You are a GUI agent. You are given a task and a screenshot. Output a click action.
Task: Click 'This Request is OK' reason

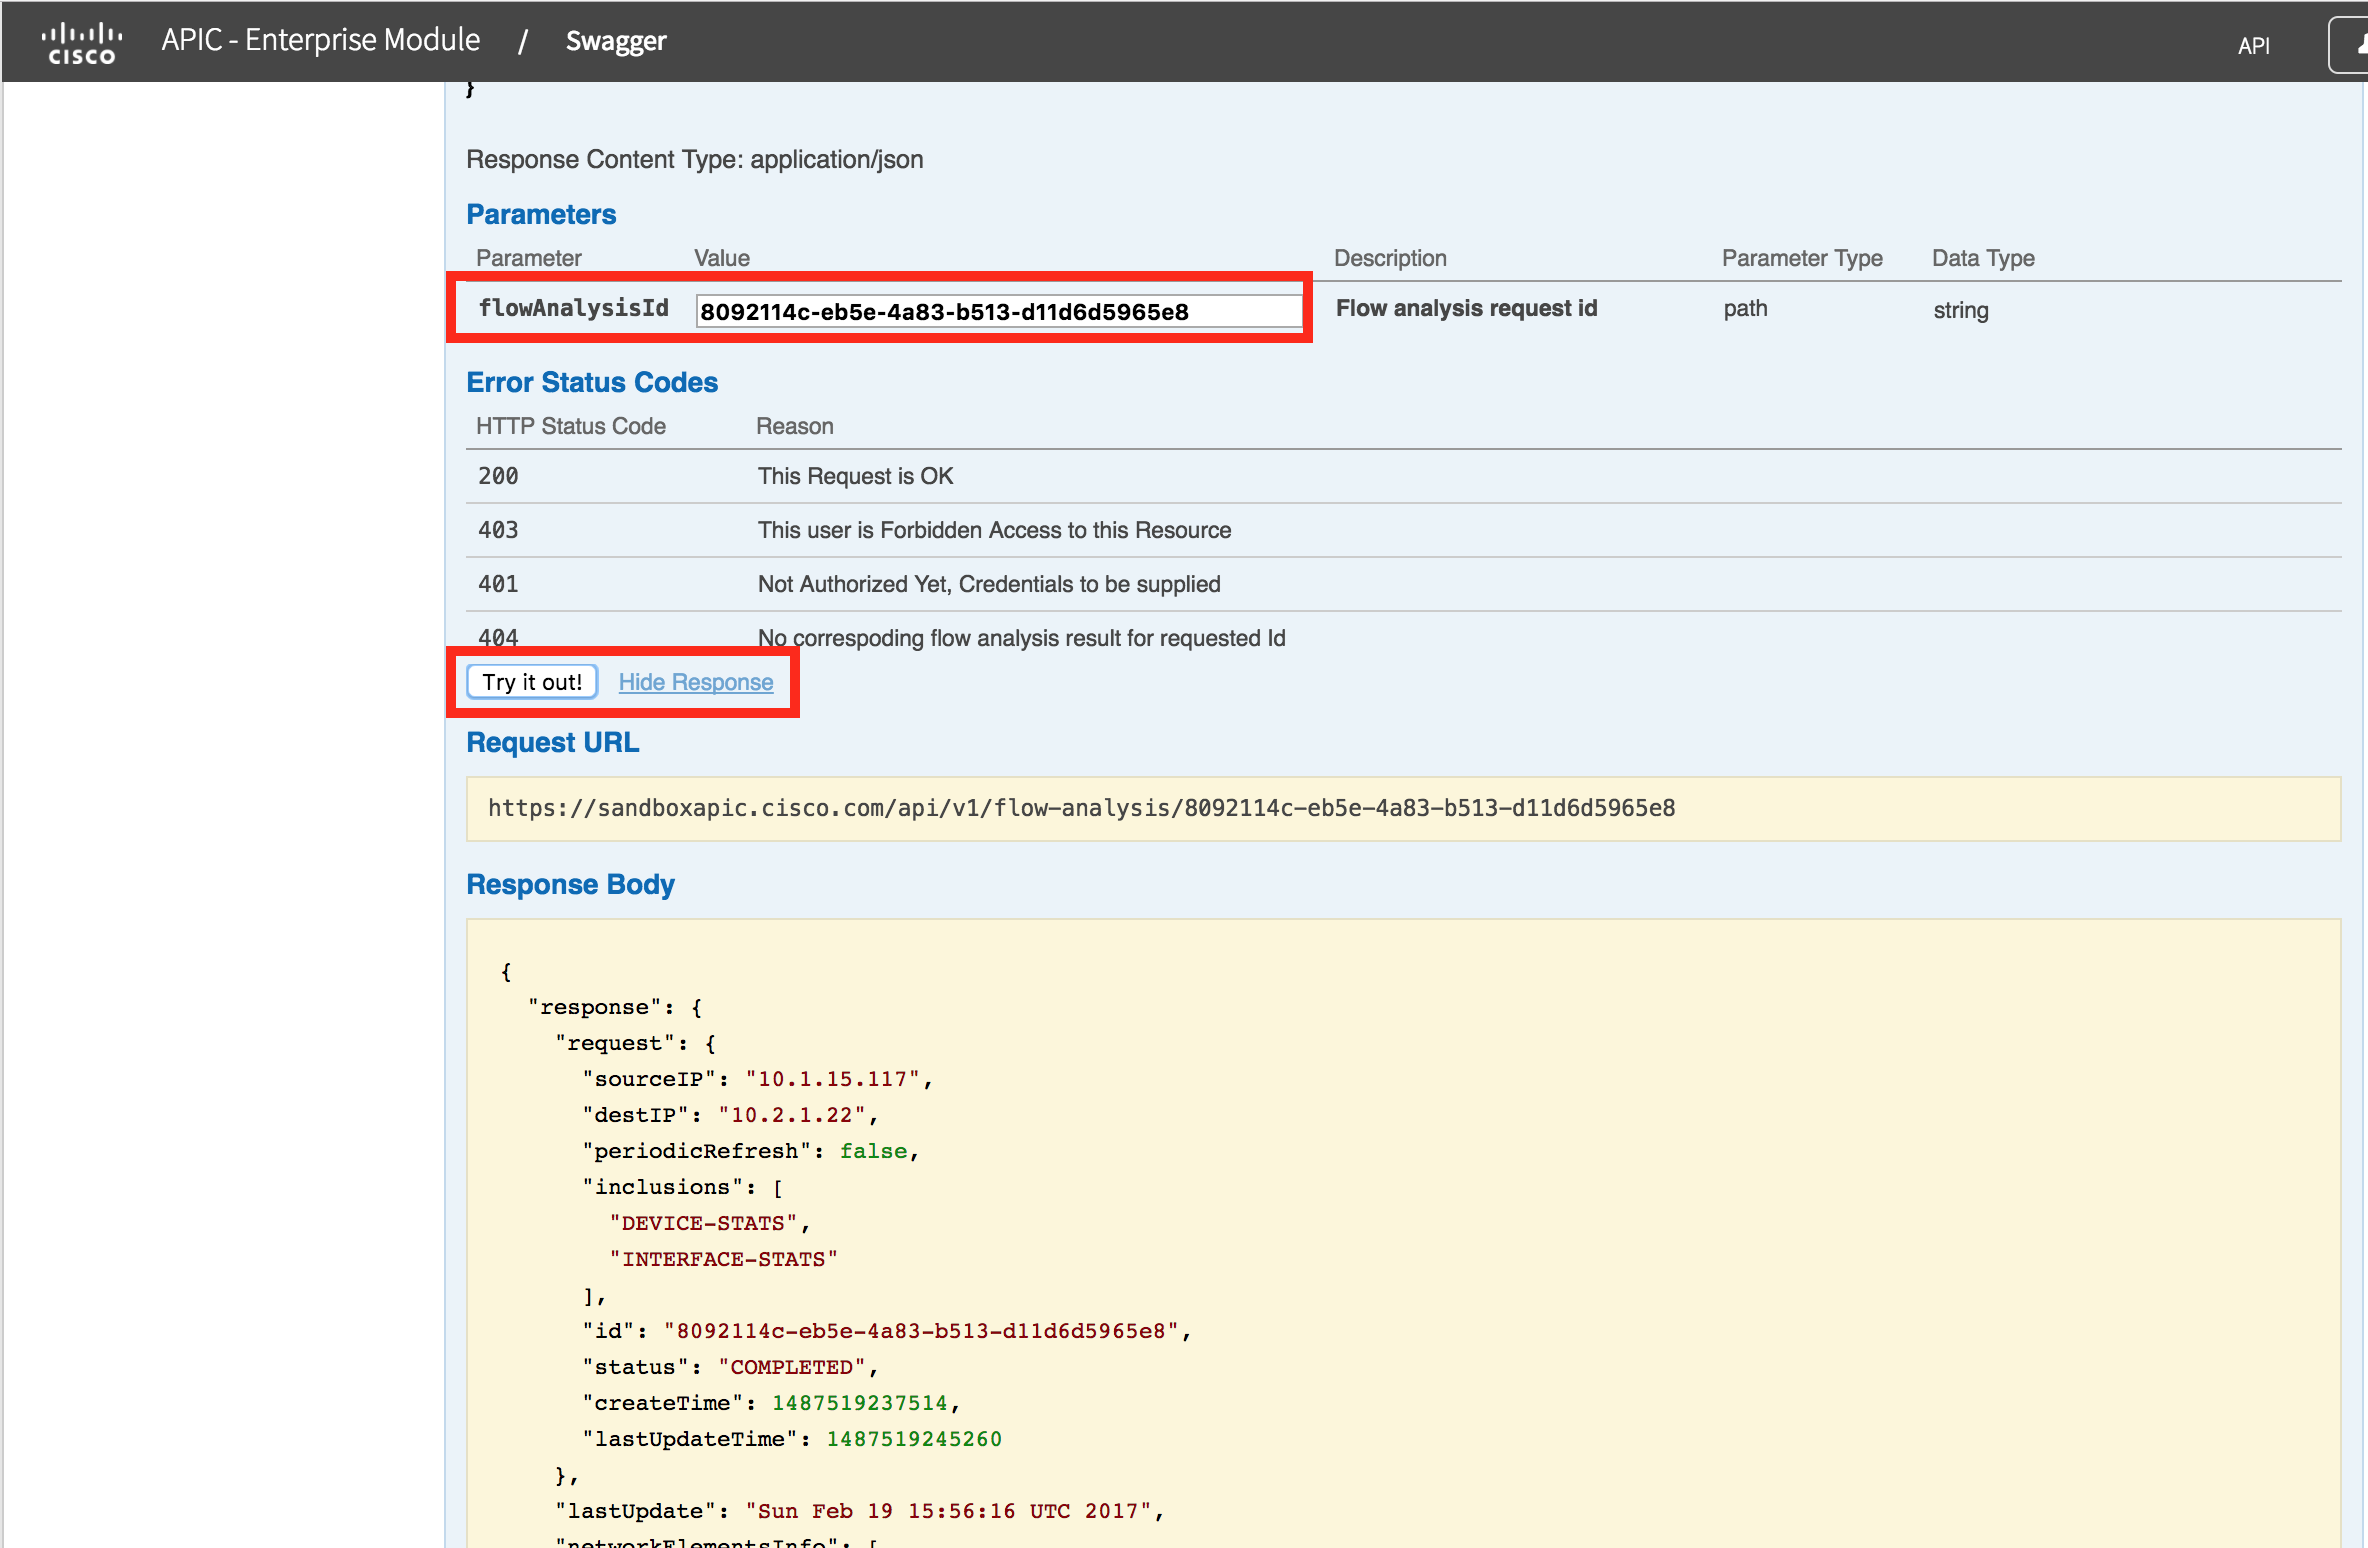coord(855,476)
